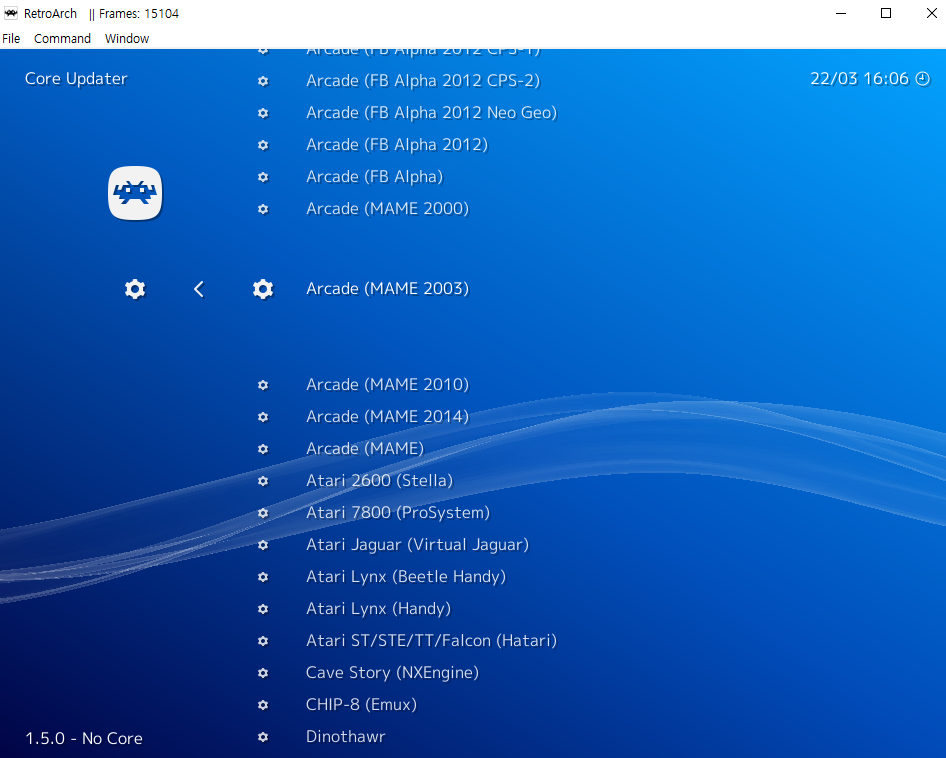Screen dimensions: 946x758
Task: Click the gear icon beside Arcade (MAME 2000)
Action: pyautogui.click(x=263, y=209)
